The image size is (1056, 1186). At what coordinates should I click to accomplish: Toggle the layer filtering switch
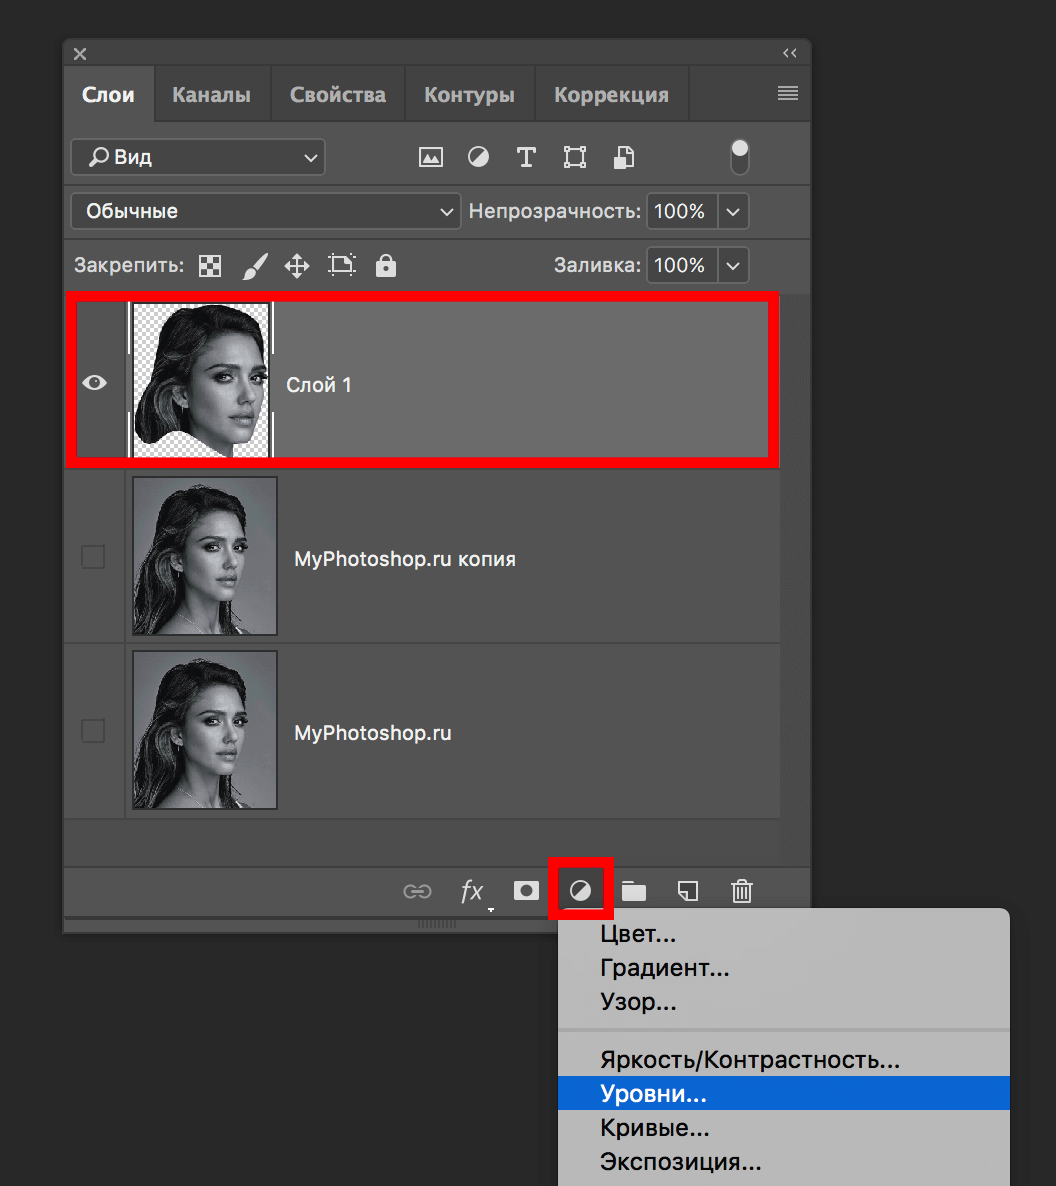click(740, 157)
